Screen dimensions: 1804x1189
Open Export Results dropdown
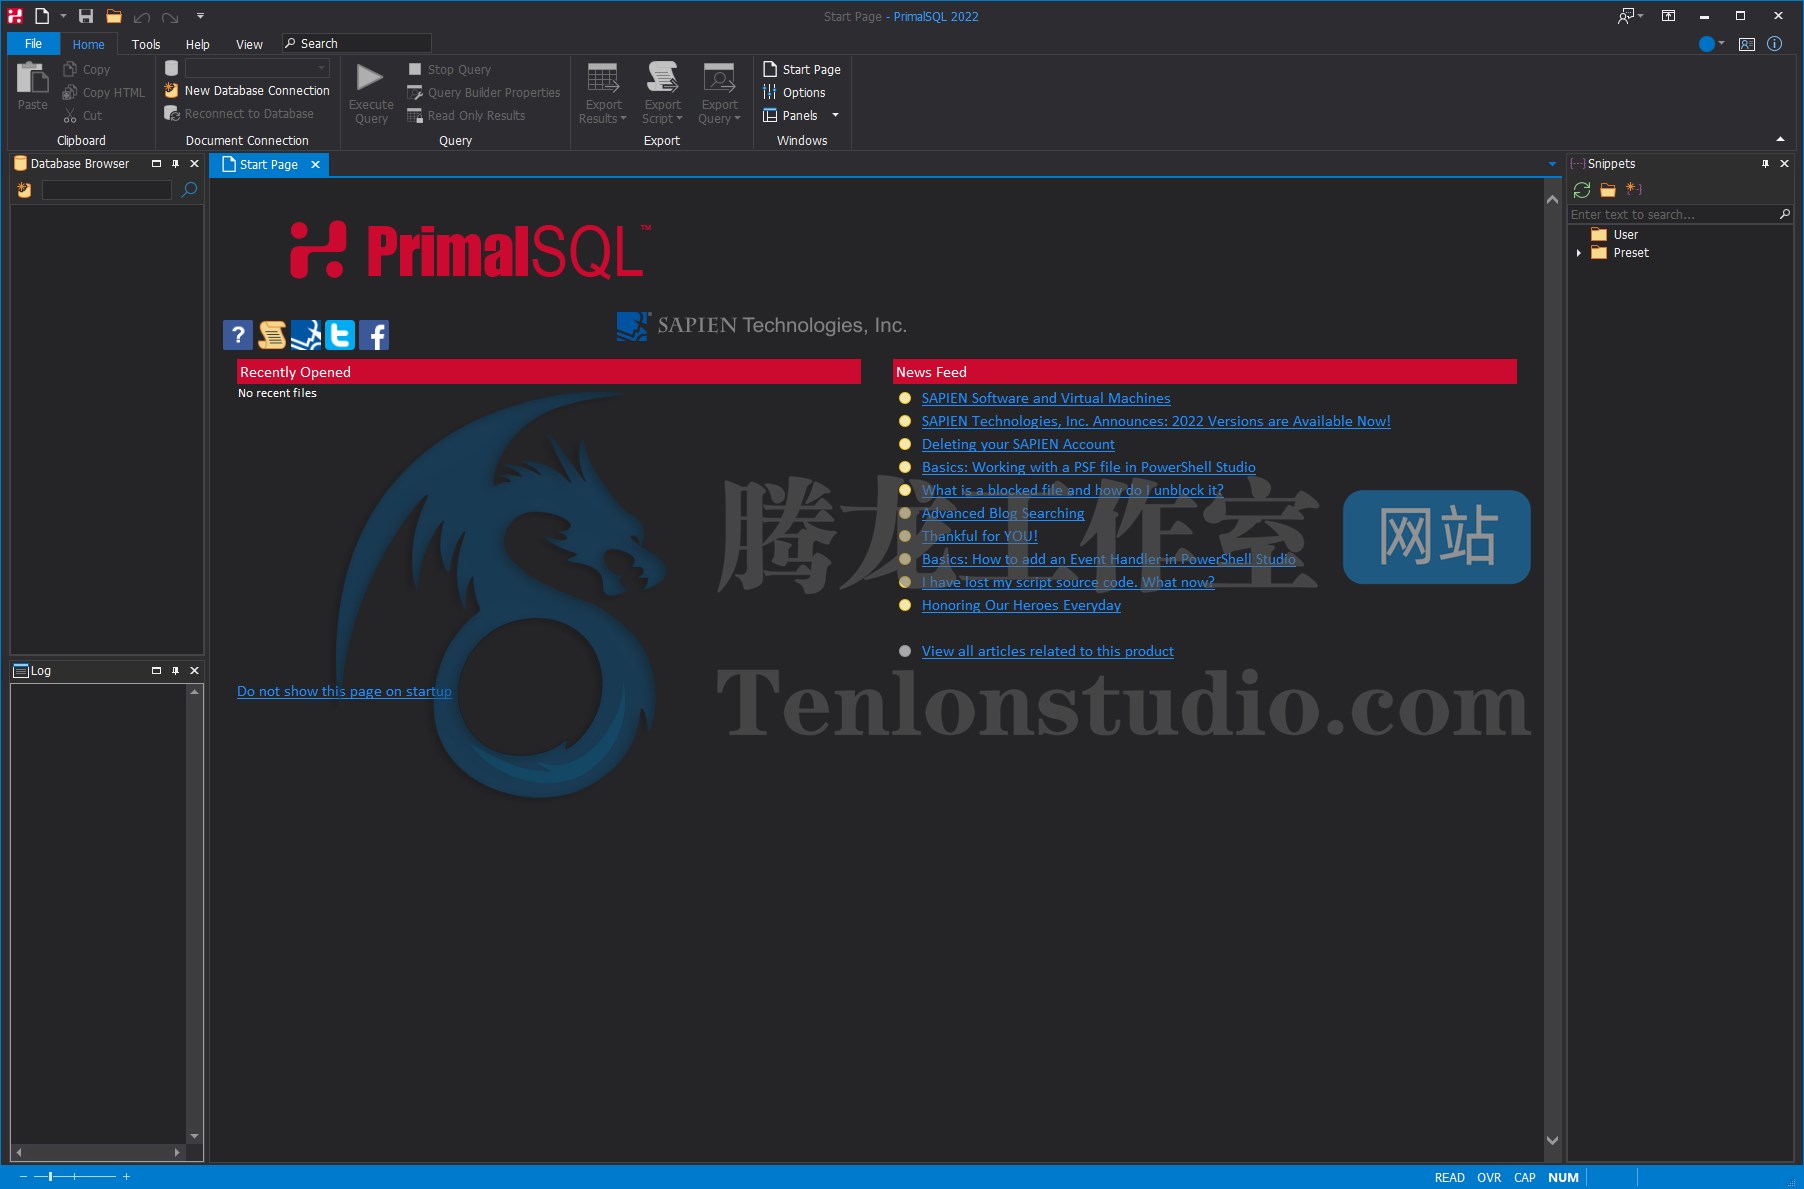pos(603,93)
